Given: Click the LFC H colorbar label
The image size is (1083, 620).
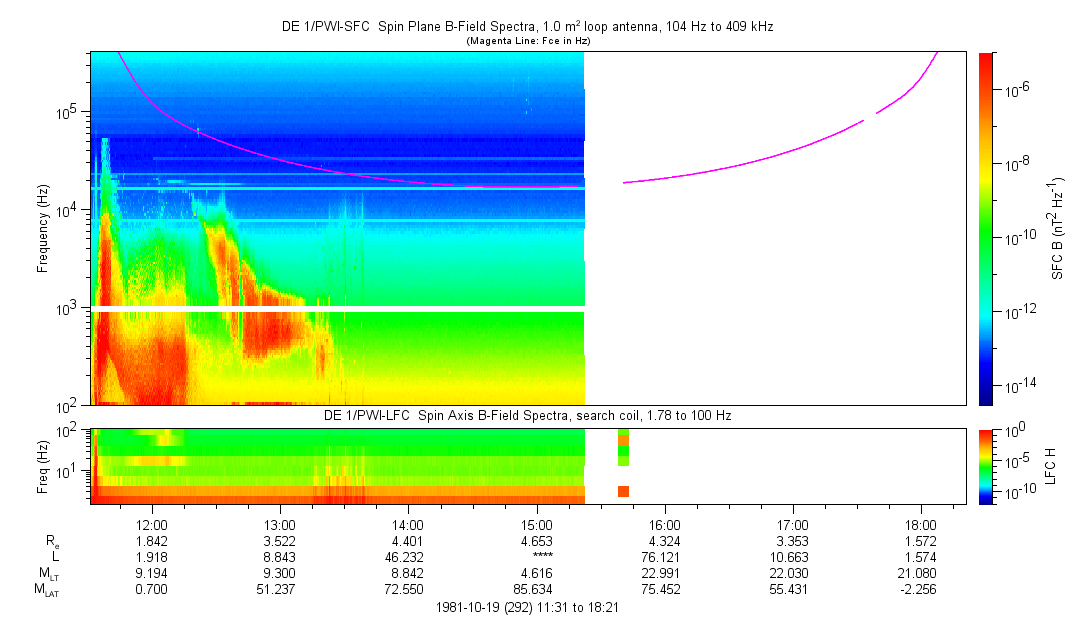Looking at the screenshot, I should [x=1050, y=465].
